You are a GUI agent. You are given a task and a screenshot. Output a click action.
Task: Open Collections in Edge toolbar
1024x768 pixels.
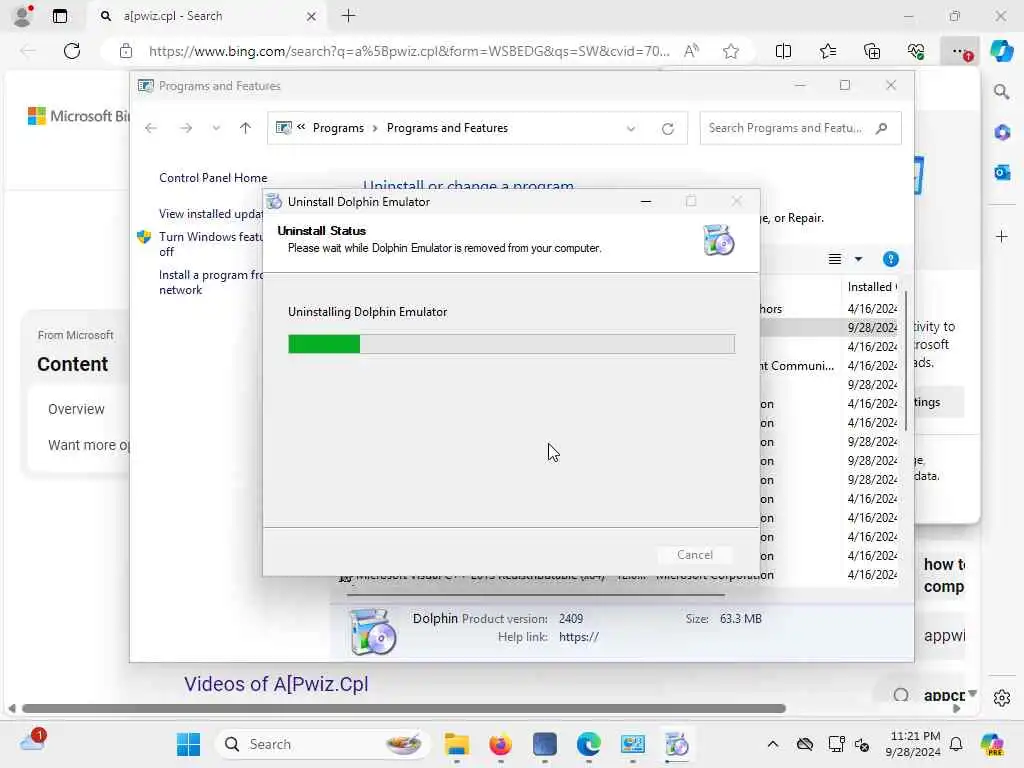point(872,51)
